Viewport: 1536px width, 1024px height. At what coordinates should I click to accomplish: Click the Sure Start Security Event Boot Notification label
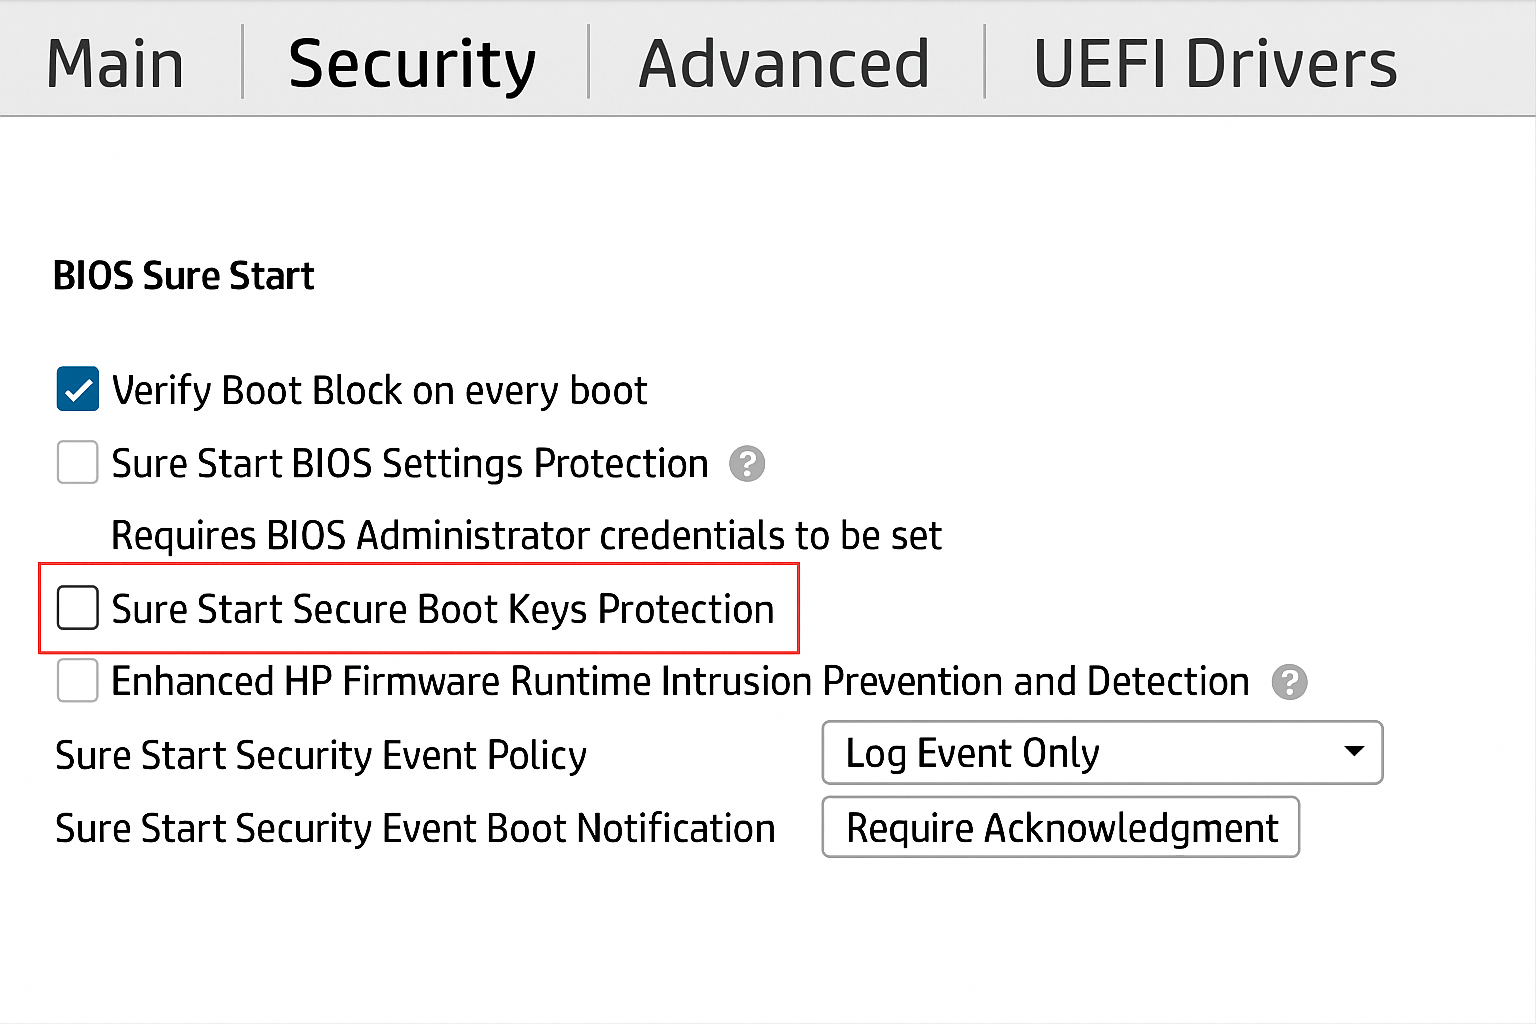point(415,829)
